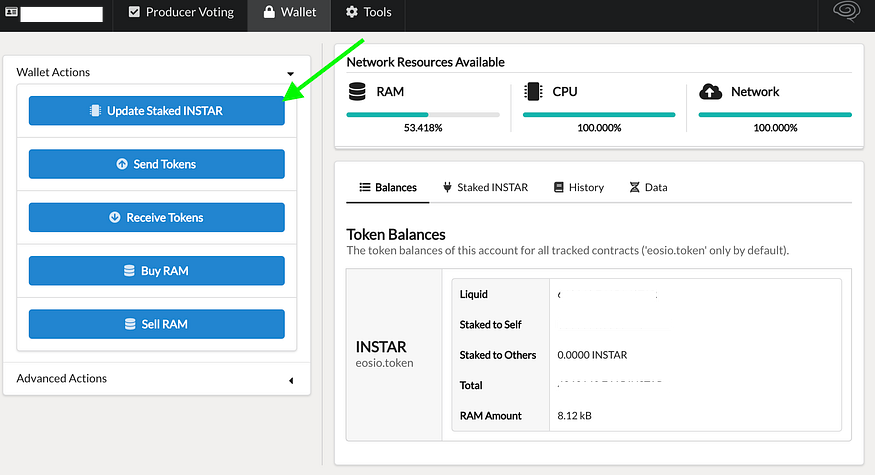Click the Send Tokens button
875x475 pixels.
[157, 164]
